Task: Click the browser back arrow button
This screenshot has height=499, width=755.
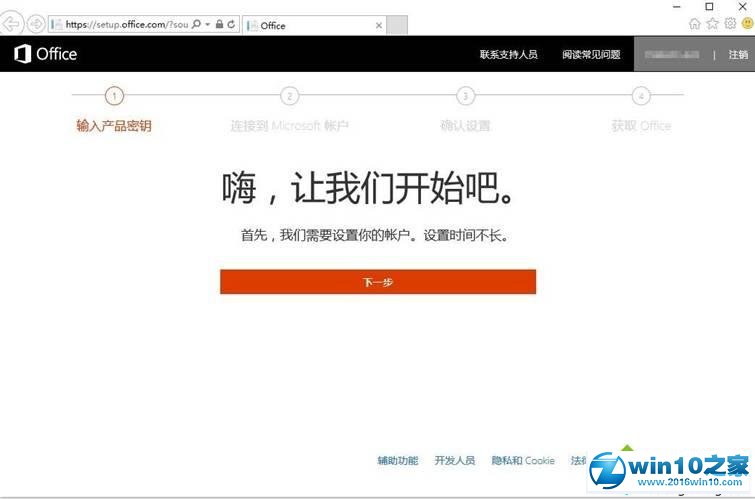Action: [x=13, y=24]
